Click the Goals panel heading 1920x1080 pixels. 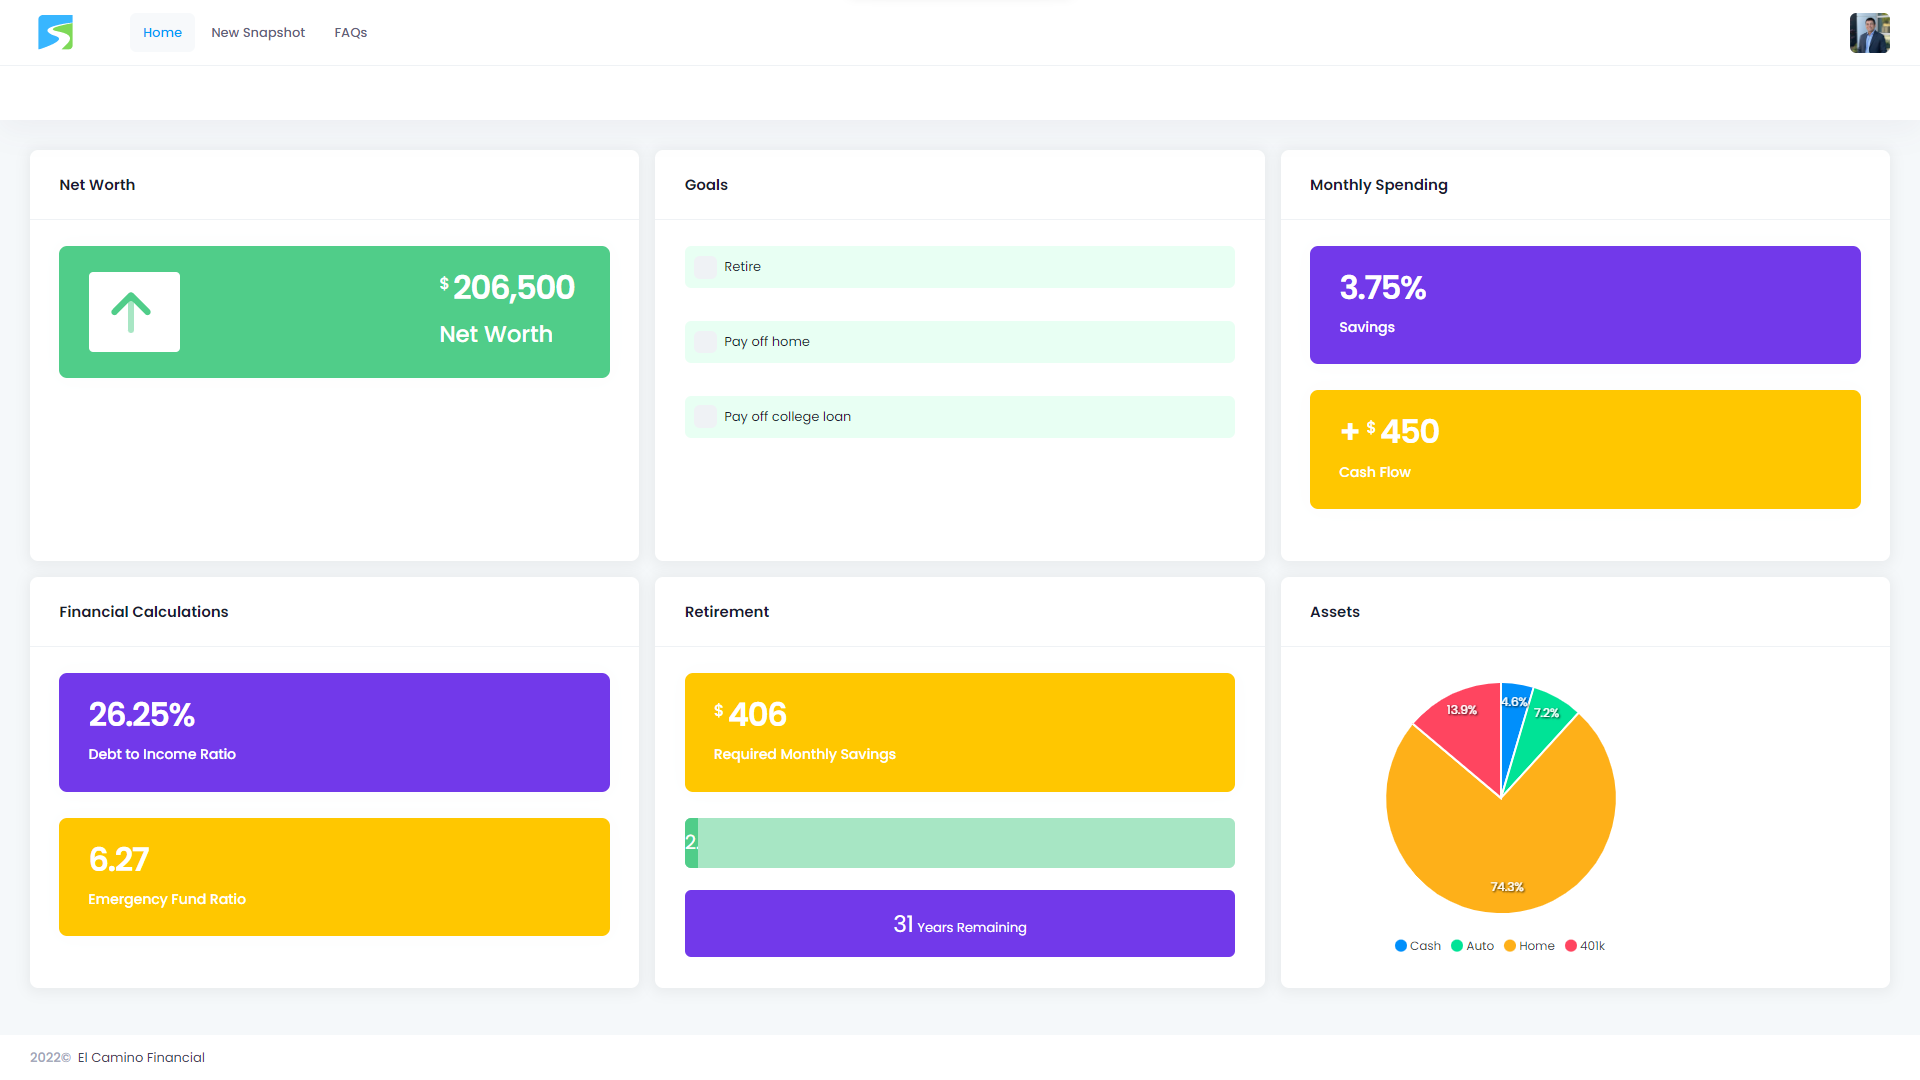pyautogui.click(x=706, y=185)
